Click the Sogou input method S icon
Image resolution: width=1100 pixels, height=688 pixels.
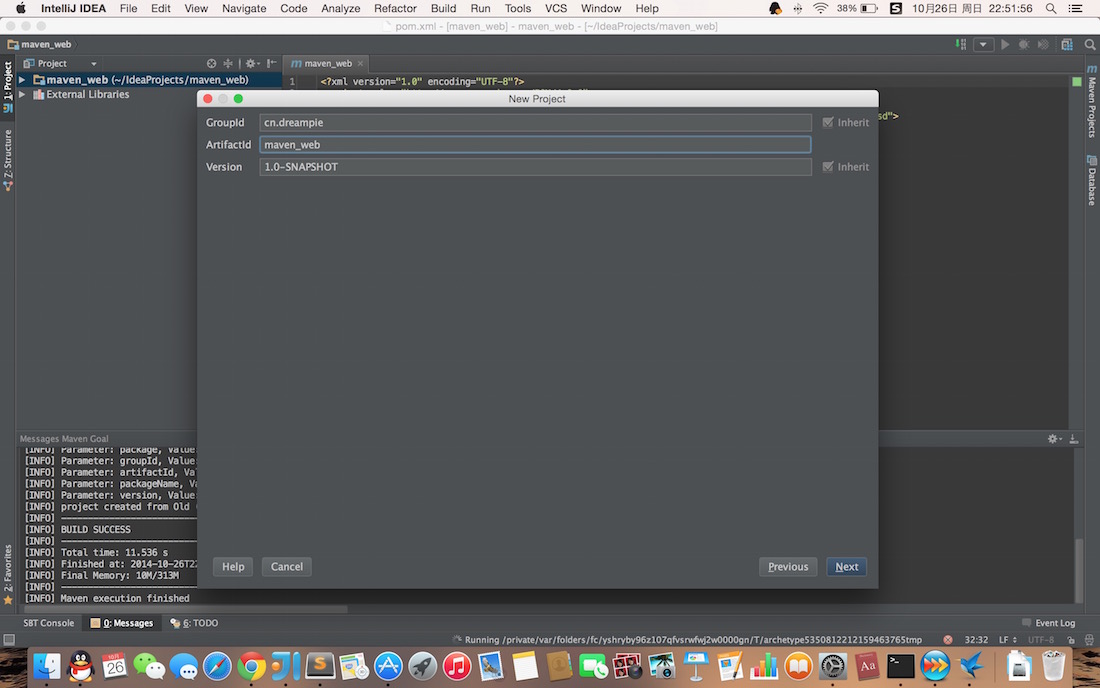coord(896,8)
